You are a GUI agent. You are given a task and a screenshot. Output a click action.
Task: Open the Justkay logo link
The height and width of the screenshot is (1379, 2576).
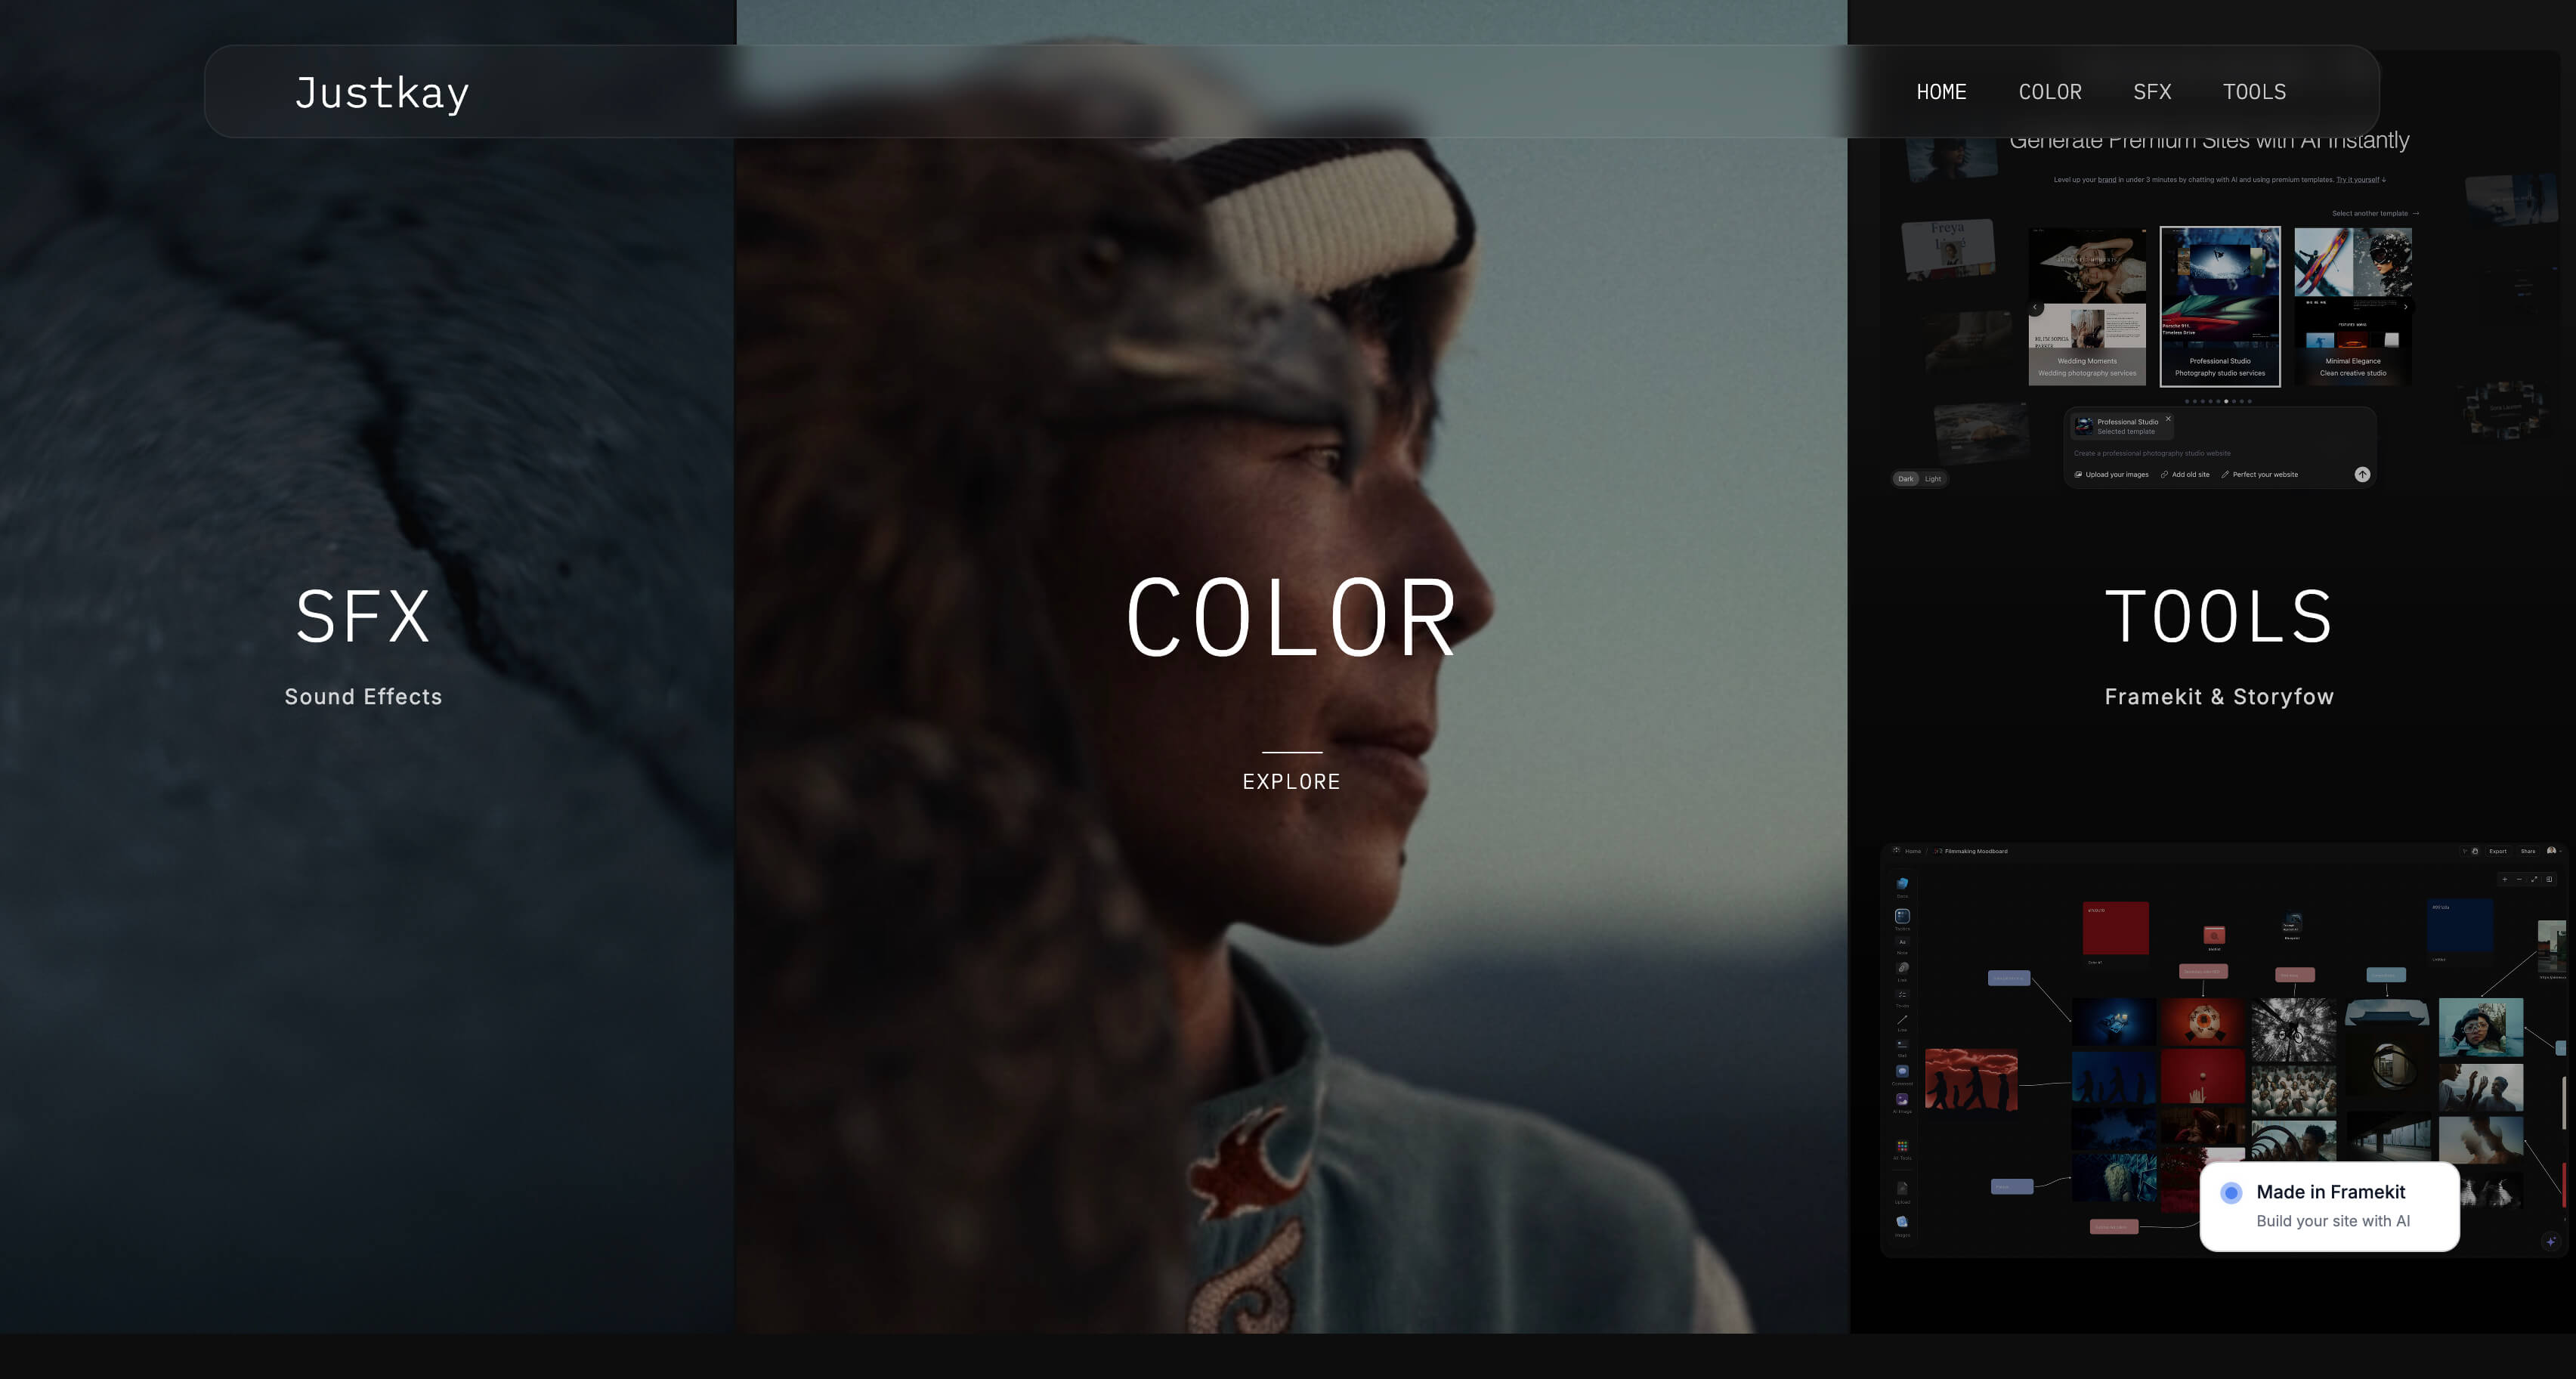tap(381, 92)
